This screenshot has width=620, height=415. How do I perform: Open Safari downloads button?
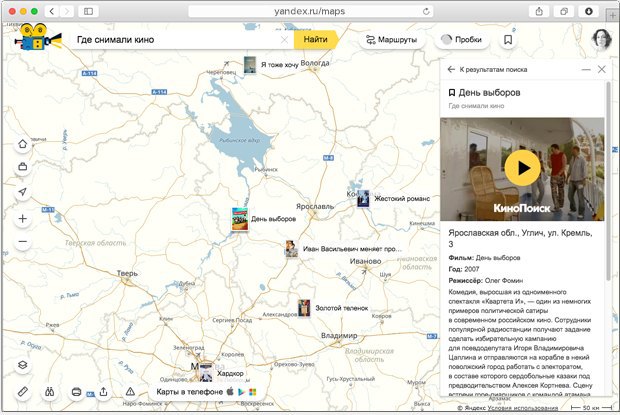click(x=588, y=11)
